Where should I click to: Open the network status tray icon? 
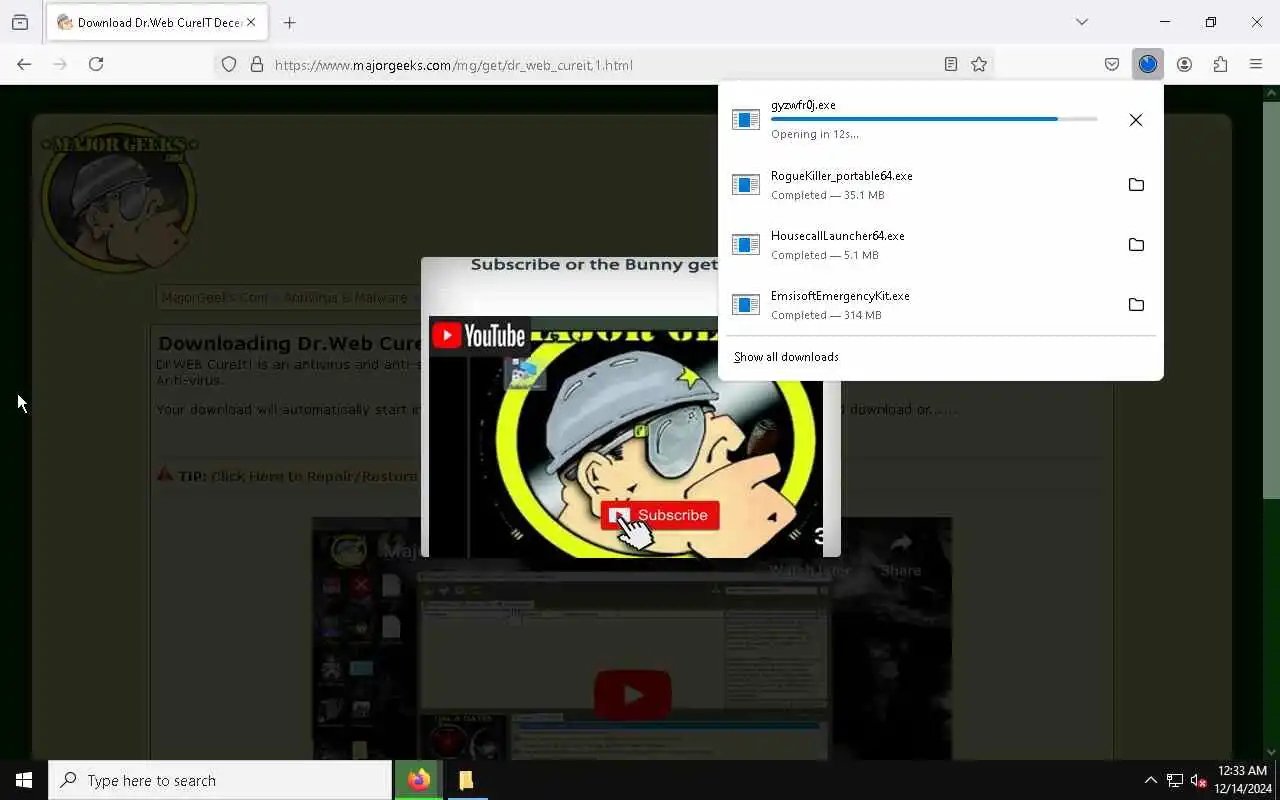click(1175, 781)
